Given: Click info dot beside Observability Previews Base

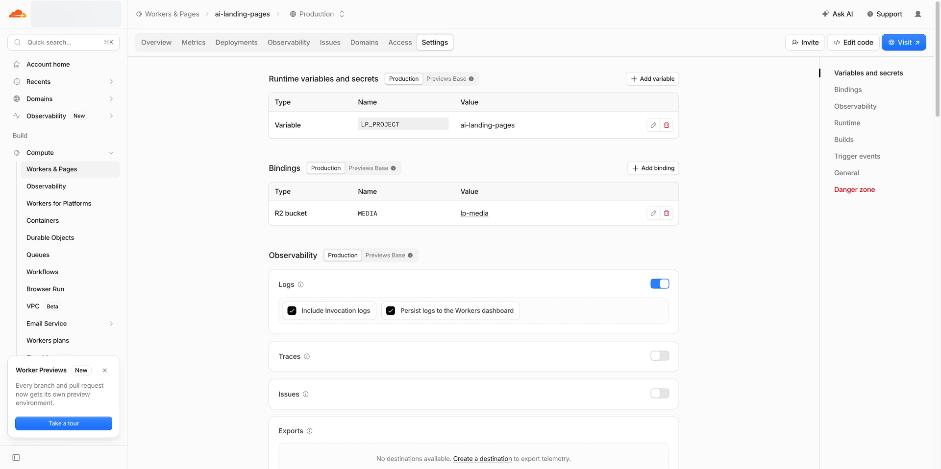Looking at the screenshot, I should click(410, 255).
